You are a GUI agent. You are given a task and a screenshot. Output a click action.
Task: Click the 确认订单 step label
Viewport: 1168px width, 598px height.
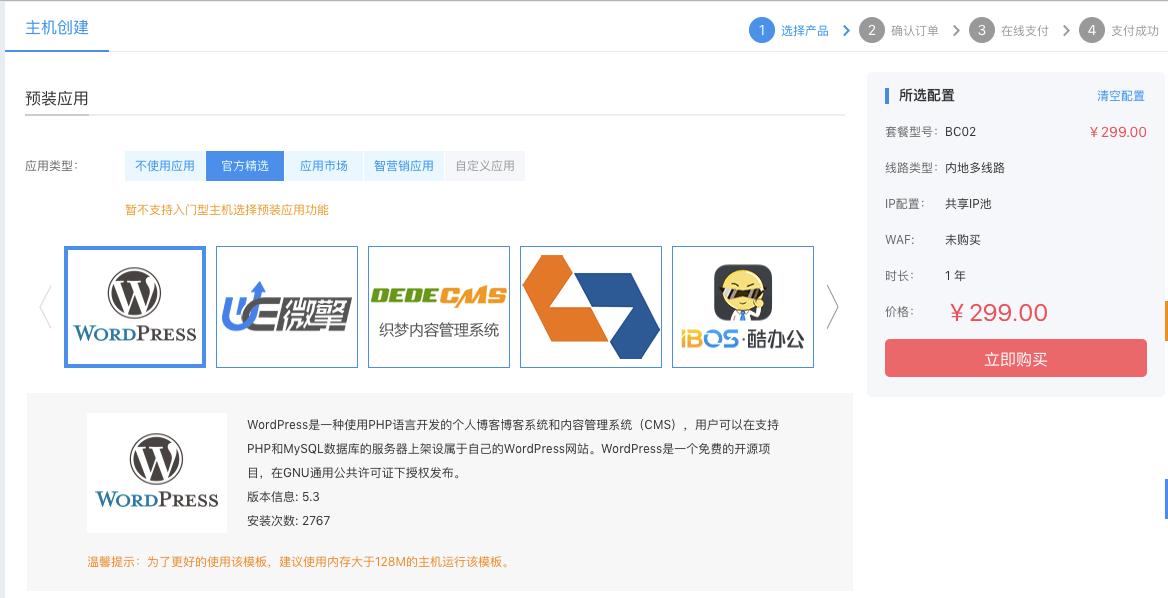tap(915, 31)
